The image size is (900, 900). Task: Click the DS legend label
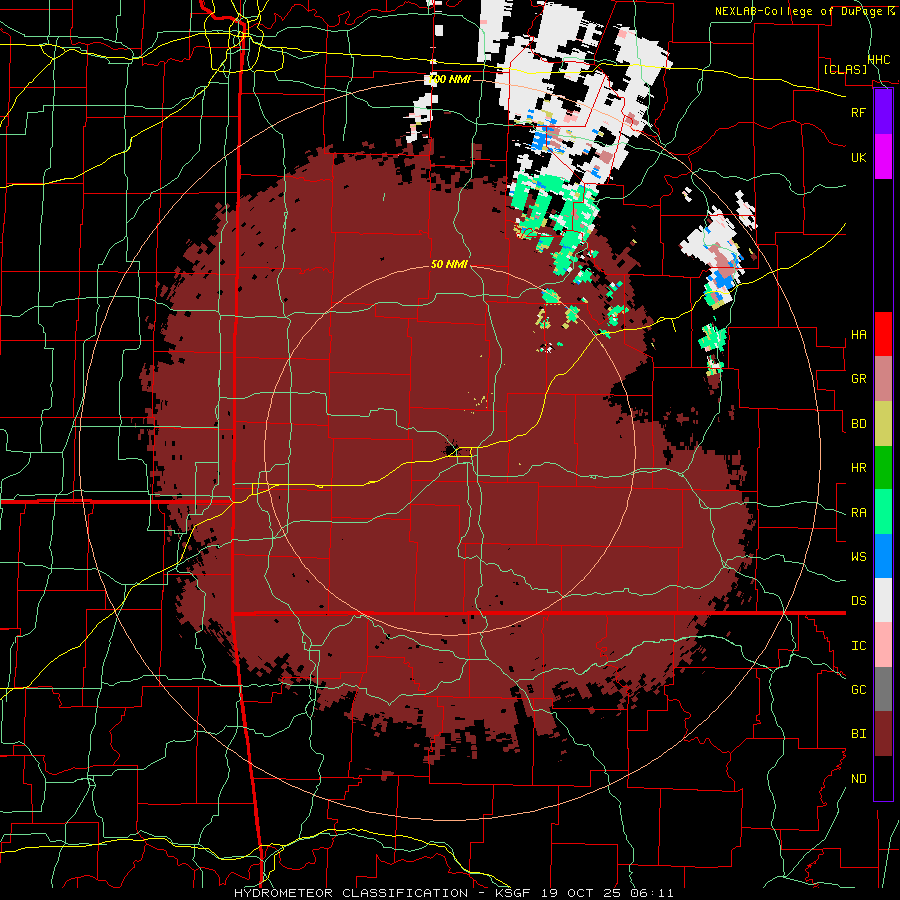click(858, 601)
